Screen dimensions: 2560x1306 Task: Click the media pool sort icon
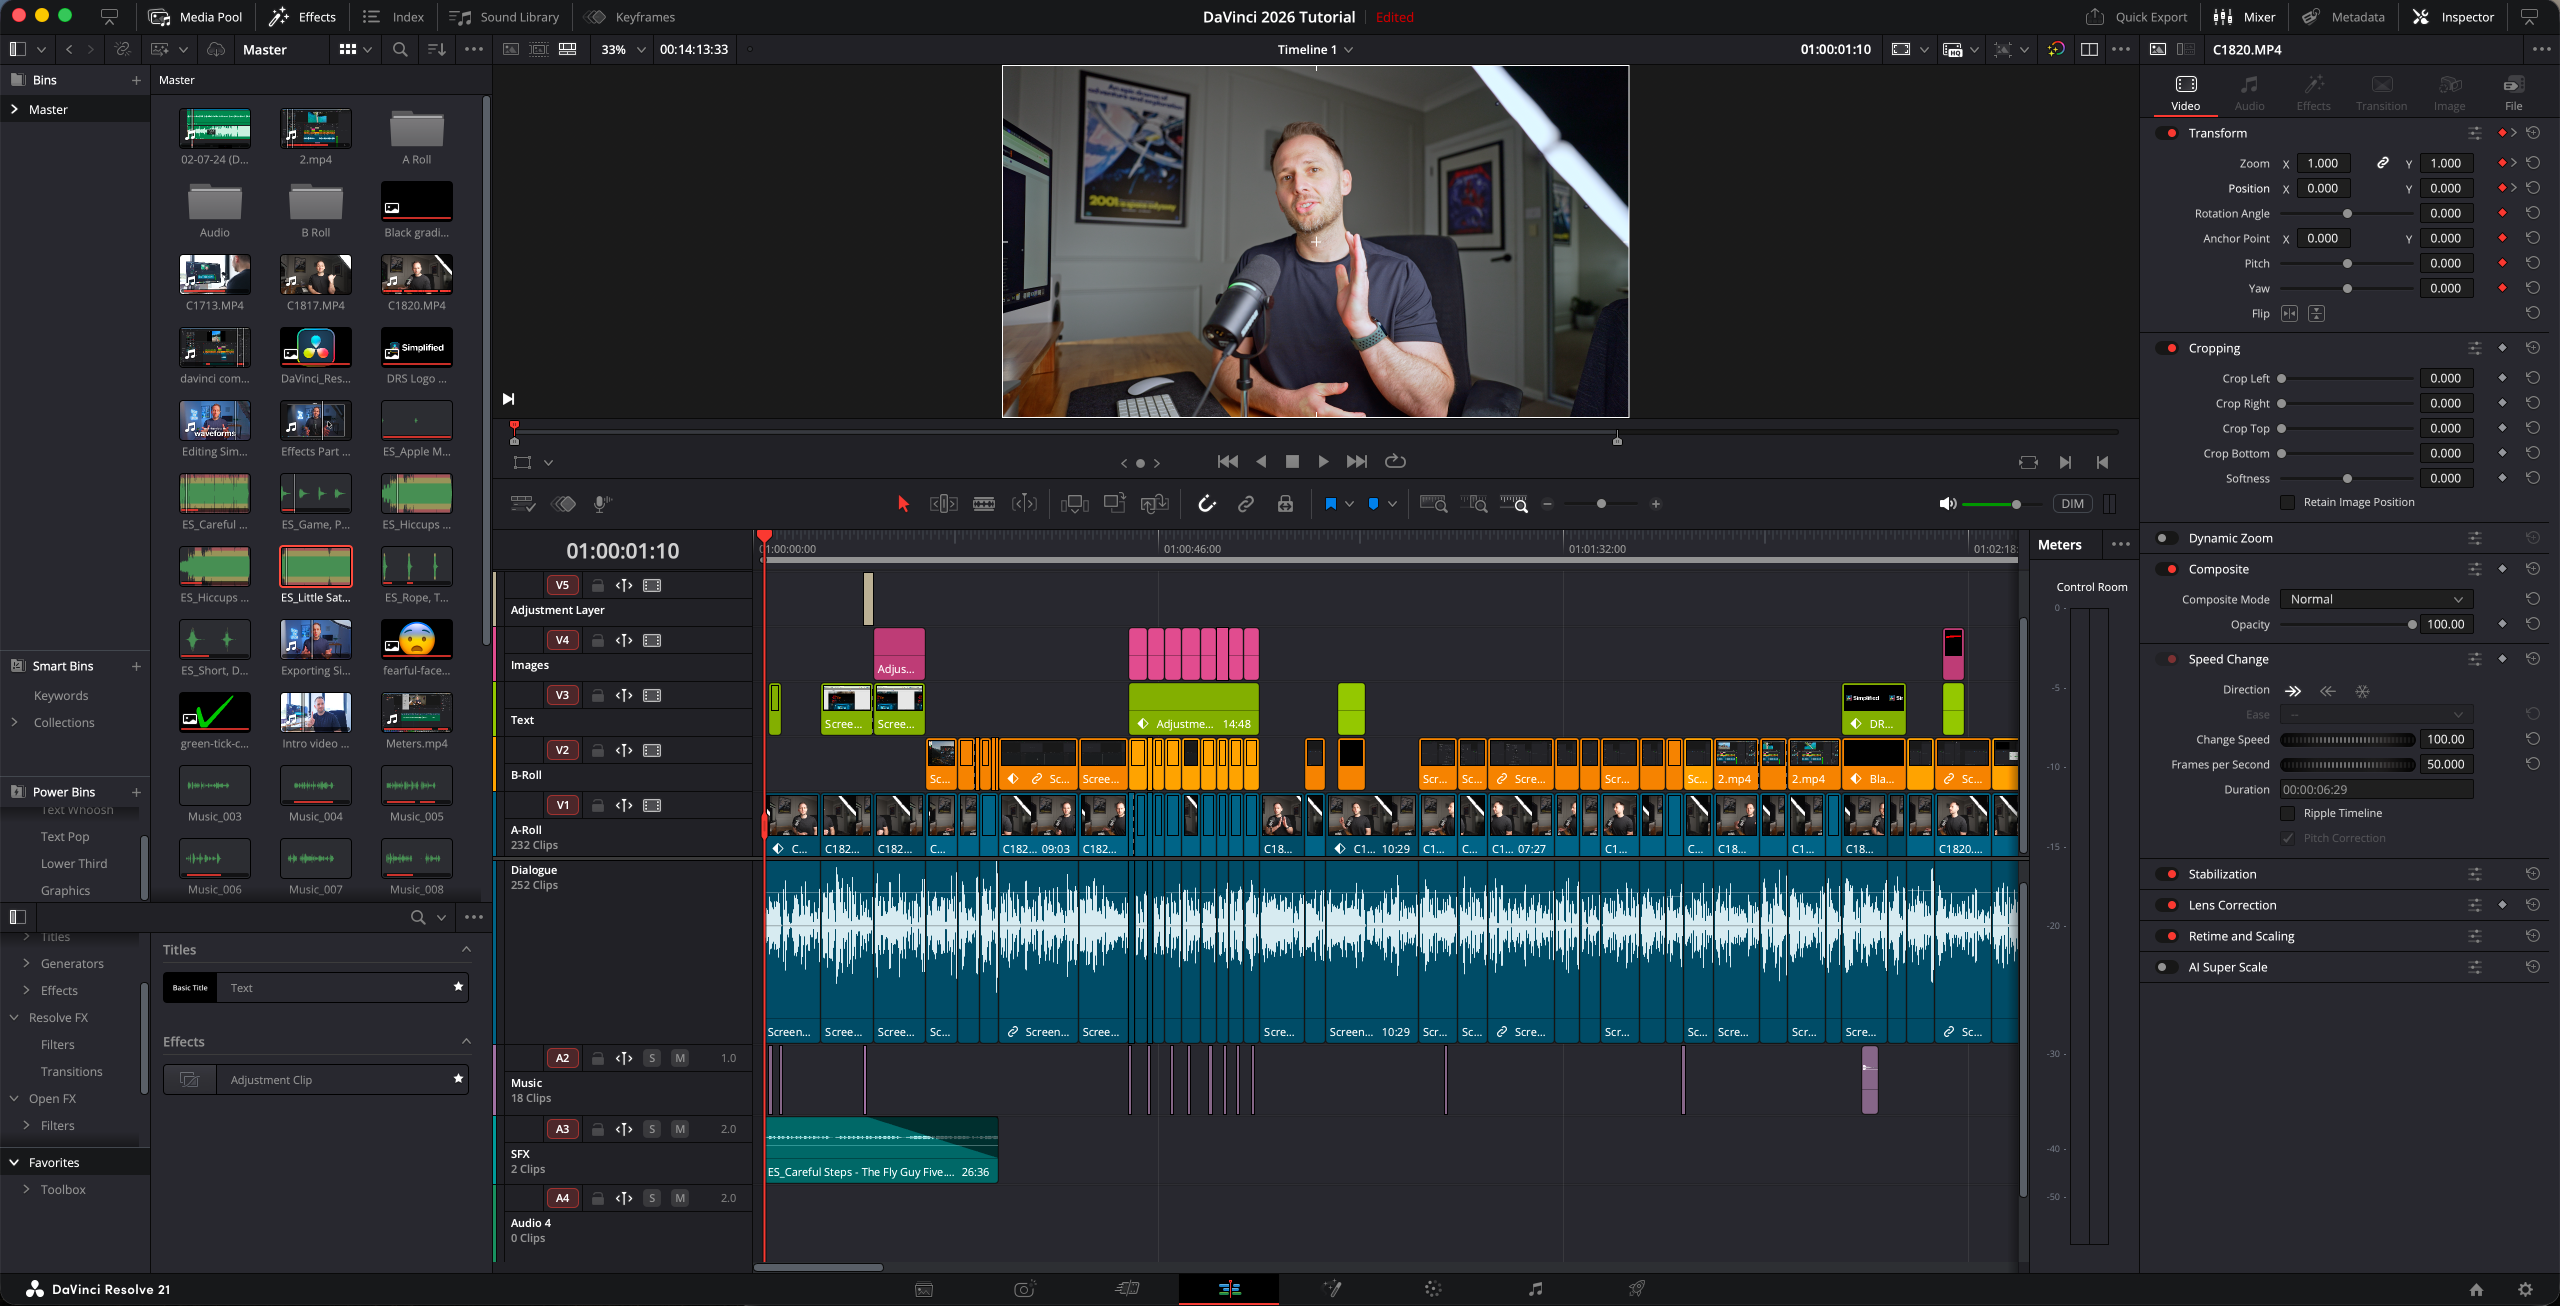(x=436, y=49)
